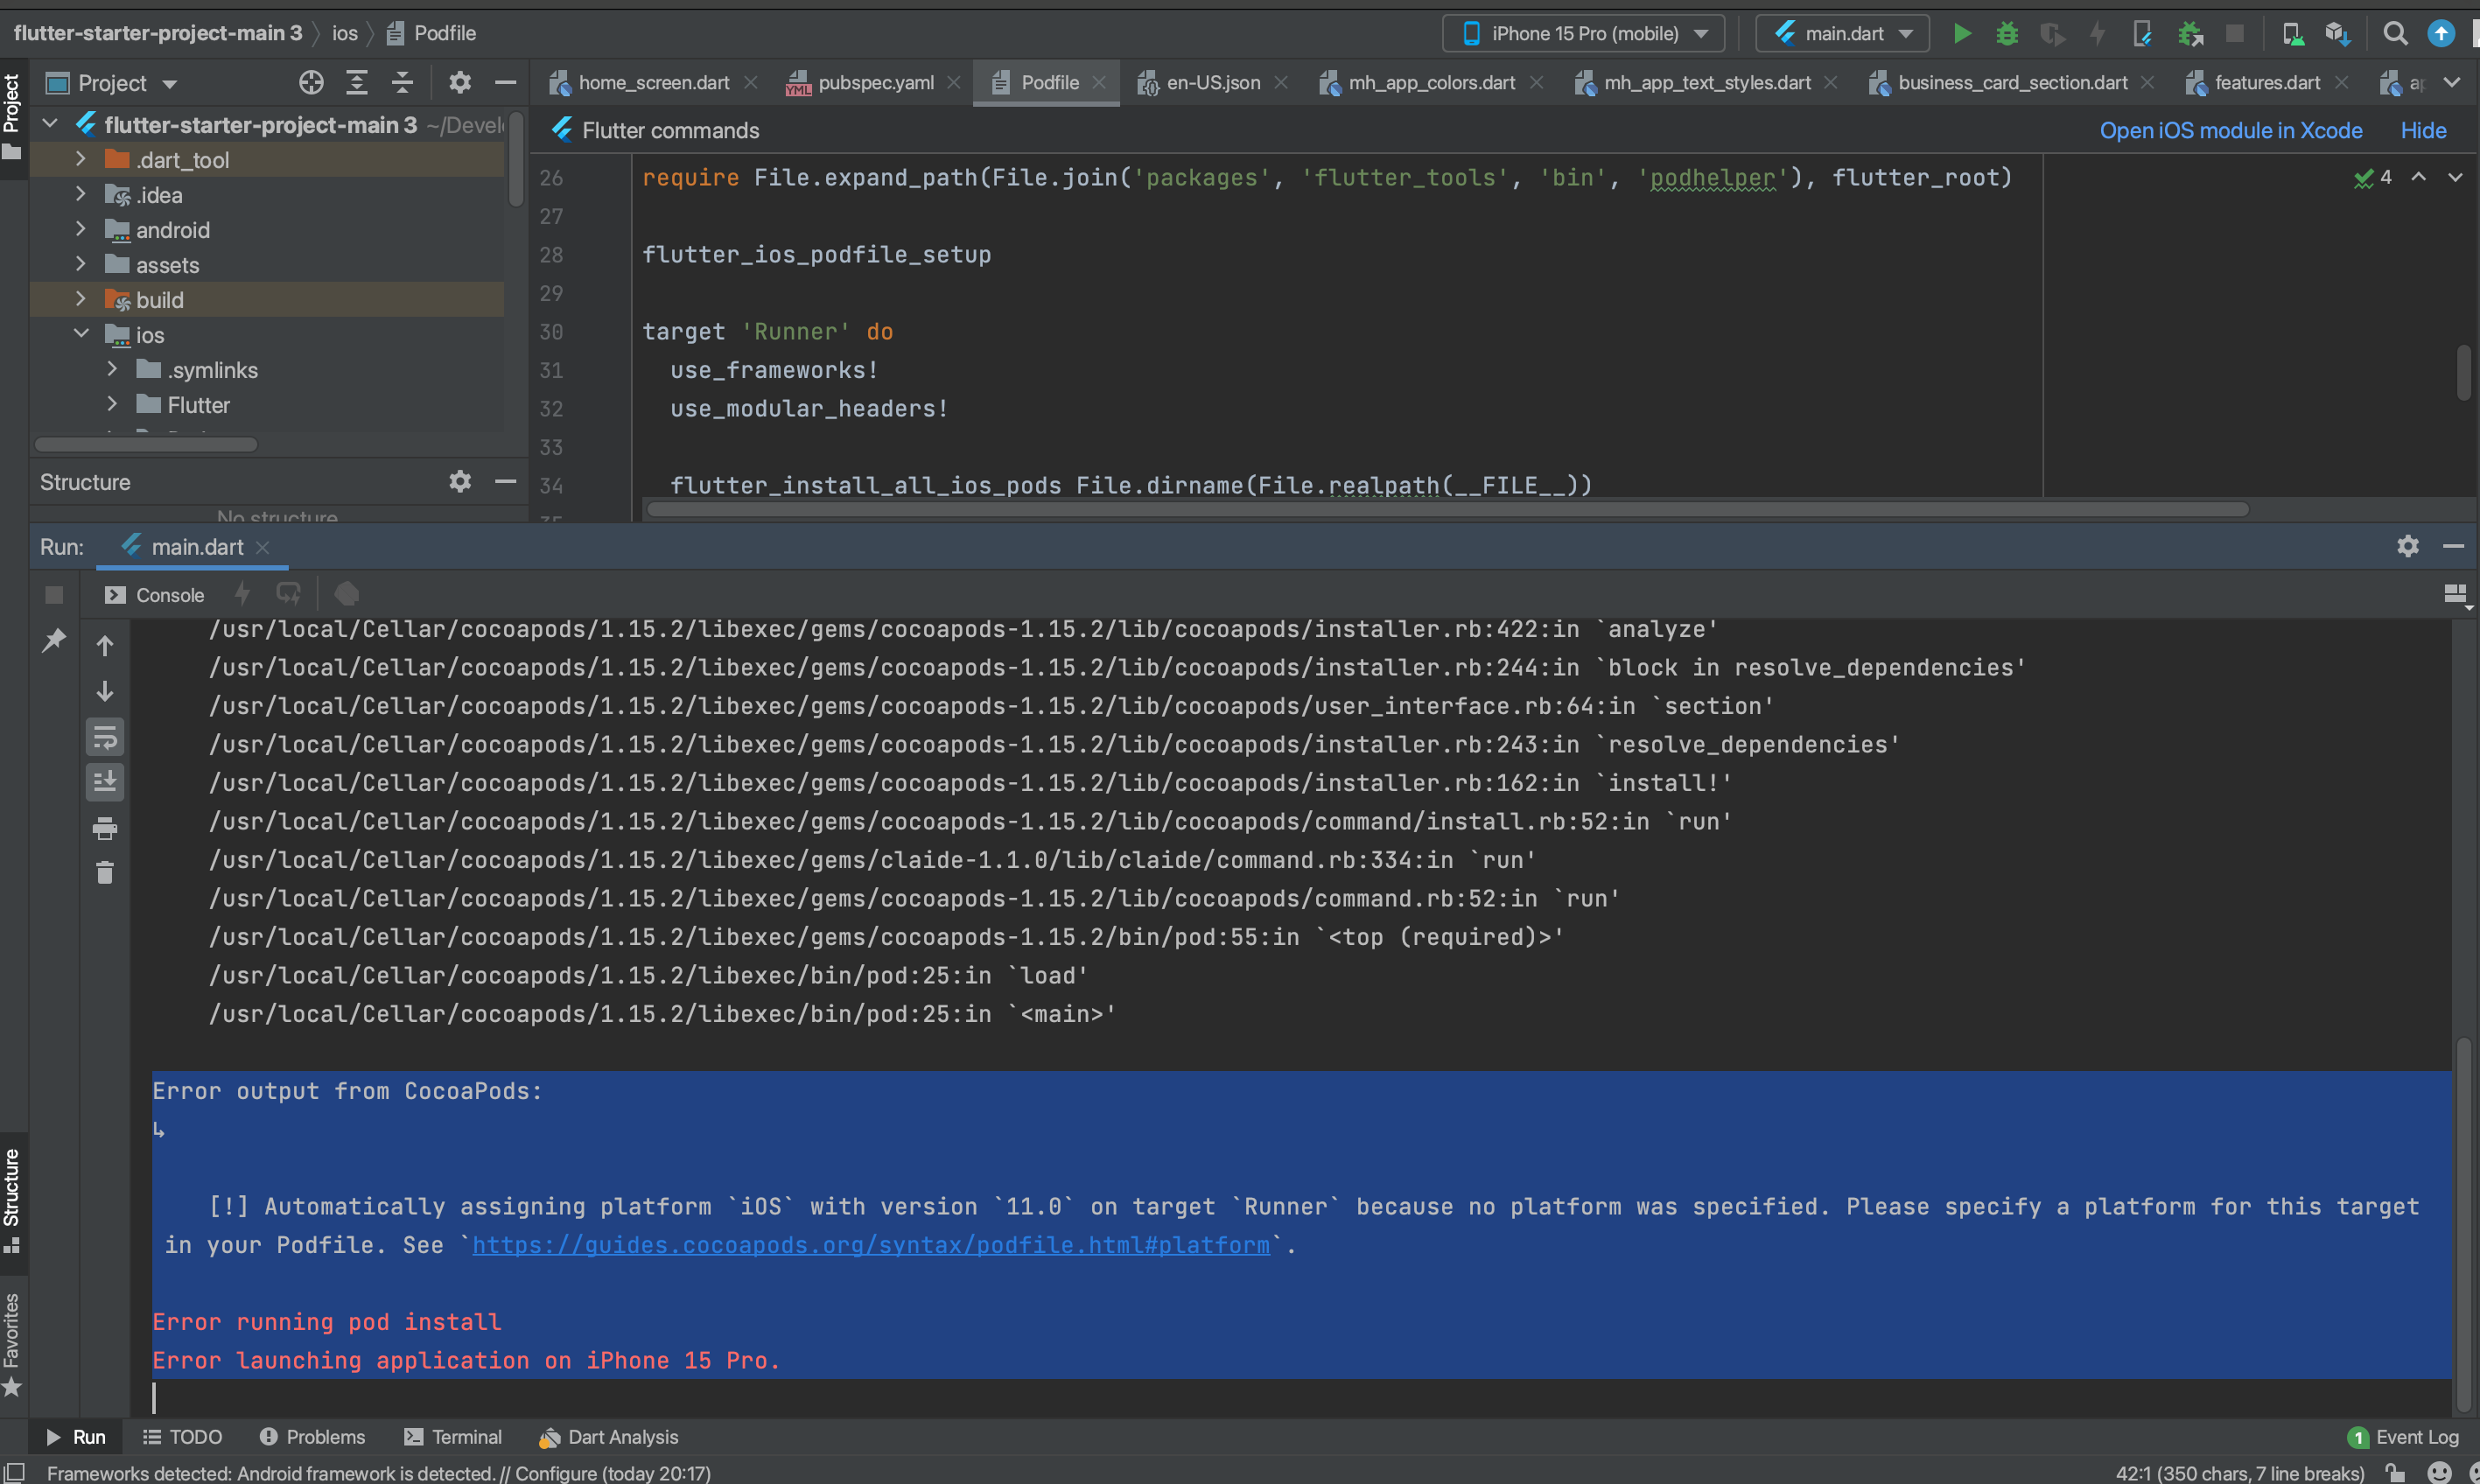This screenshot has width=2480, height=1484.
Task: Open Run panel settings gear
Action: pos(2407,546)
